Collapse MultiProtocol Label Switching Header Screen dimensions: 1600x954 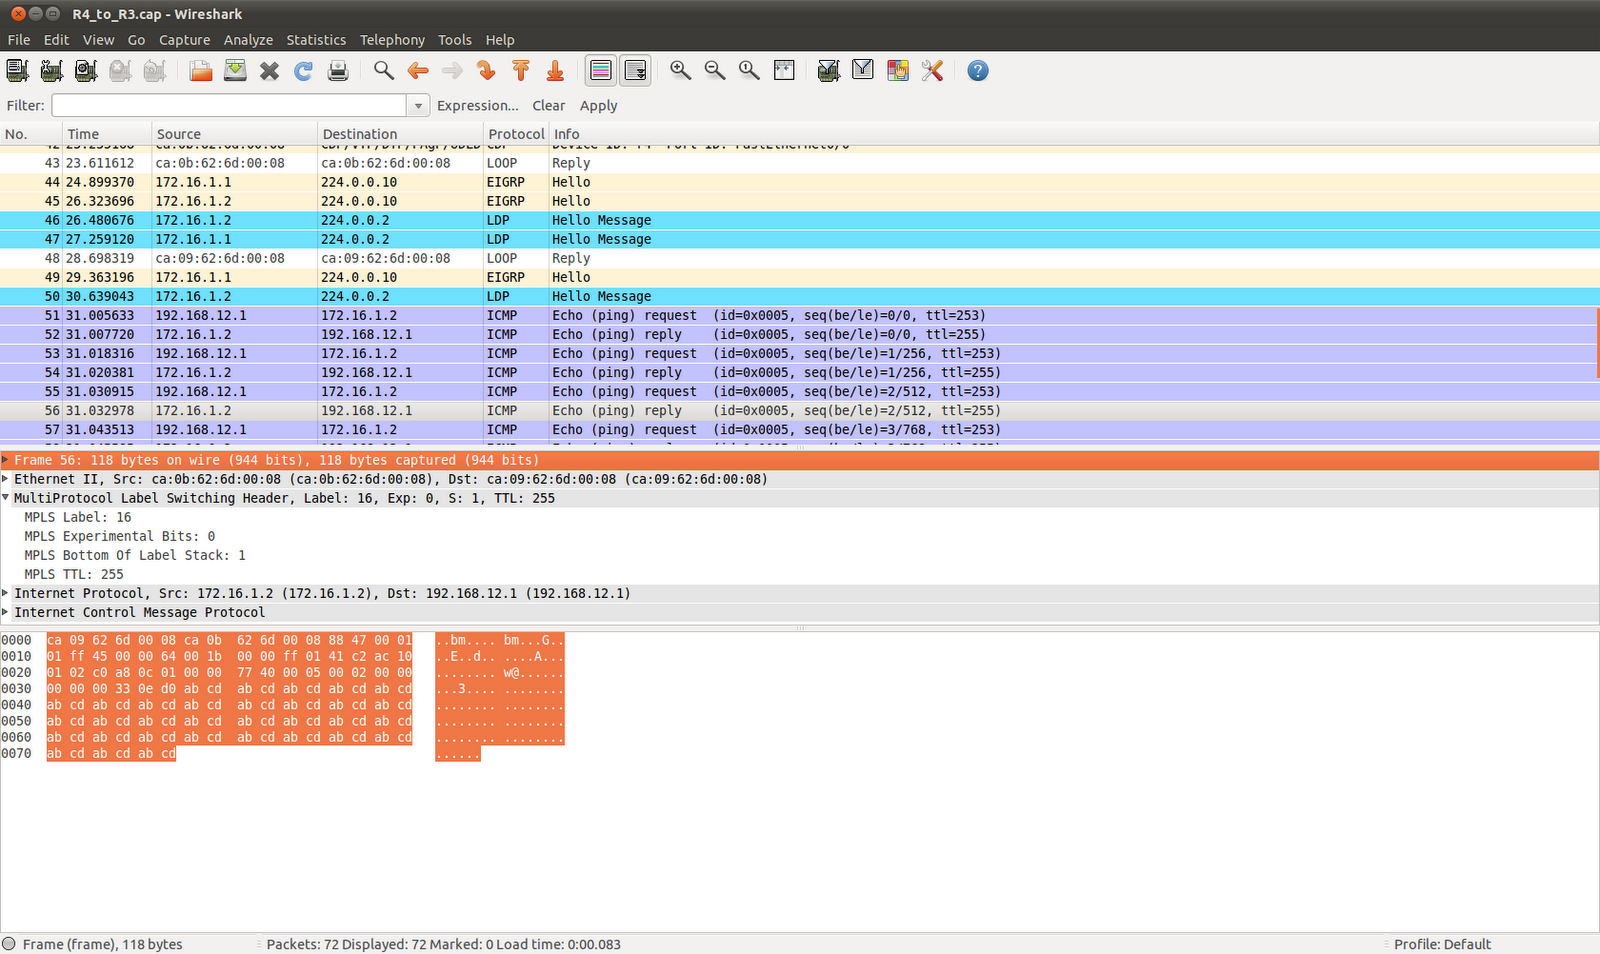click(x=6, y=498)
